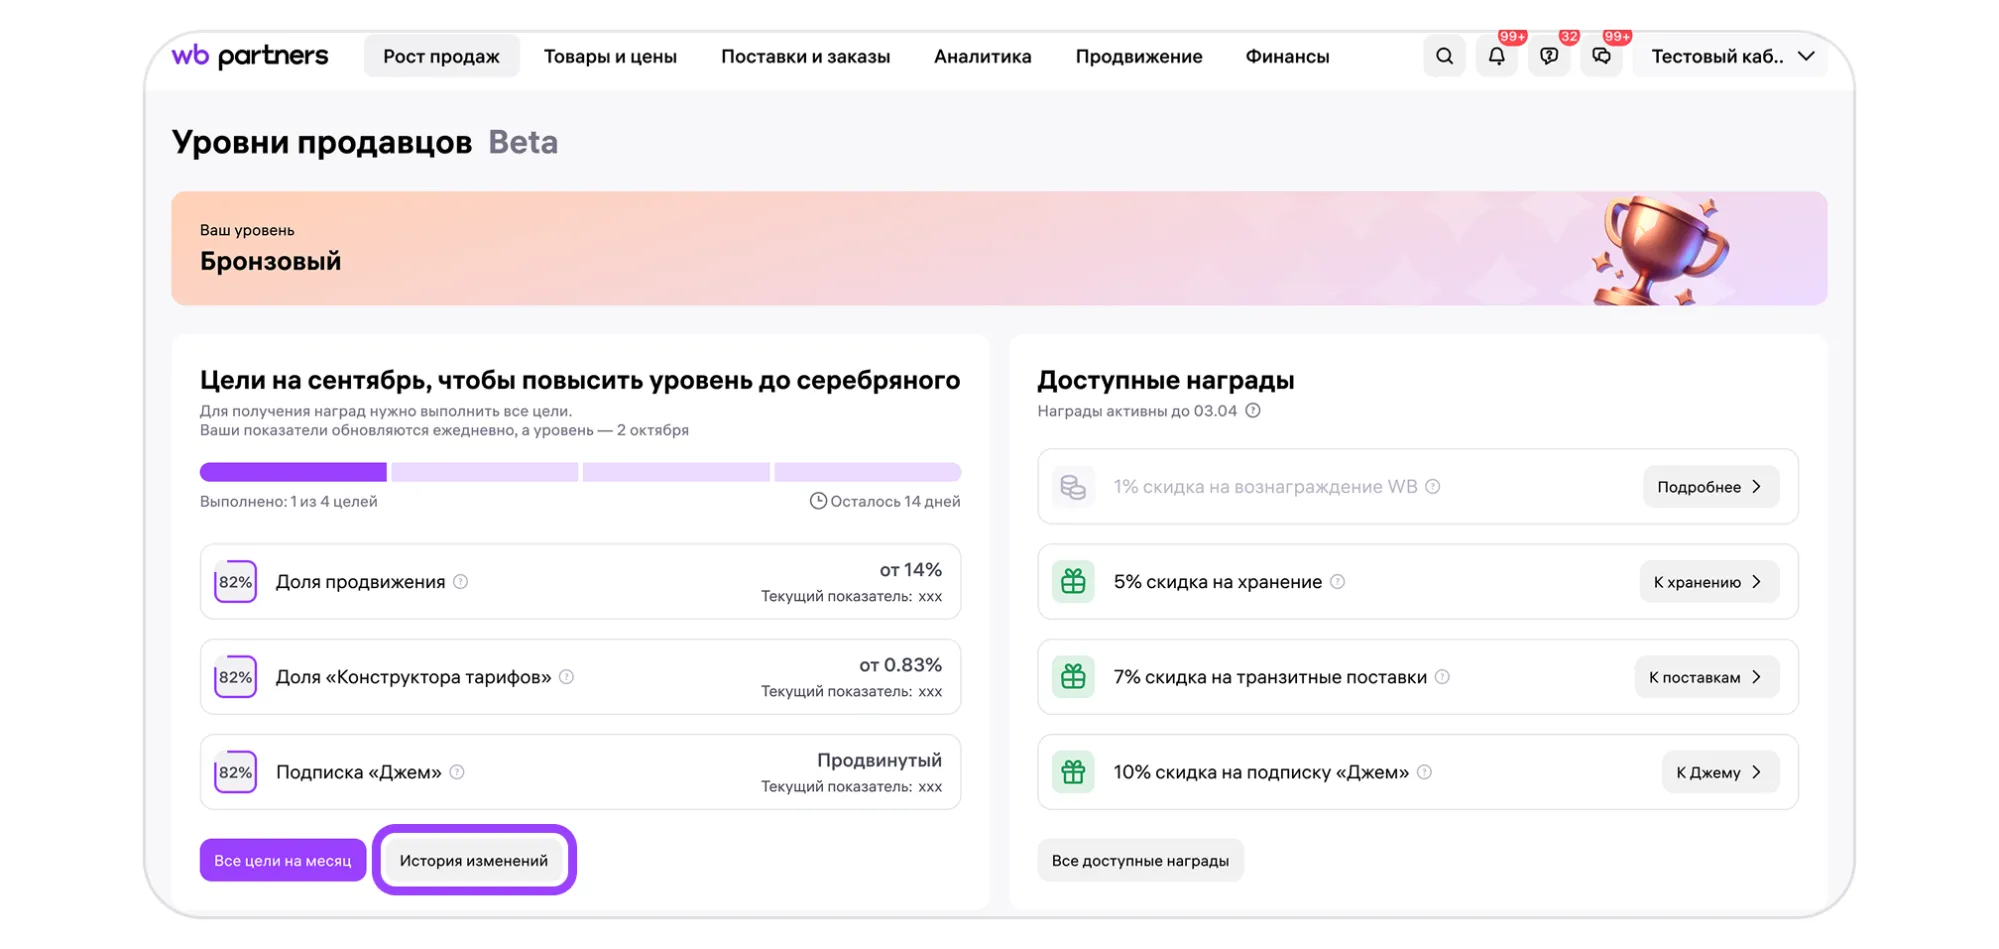The width and height of the screenshot is (1999, 949).
Task: Click info icon next to Доля продвижения
Action: [460, 582]
